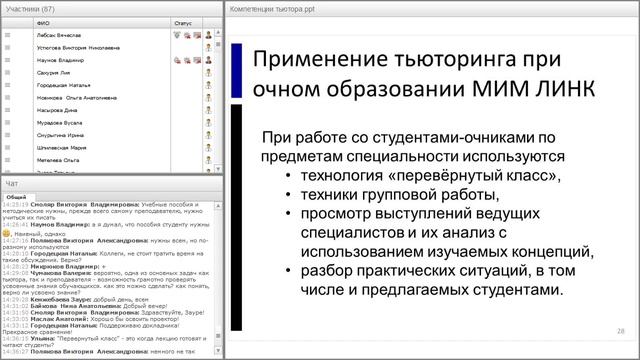Click the webcam status icon in Наумов Владимир row
The width and height of the screenshot is (640, 360).
(187, 60)
